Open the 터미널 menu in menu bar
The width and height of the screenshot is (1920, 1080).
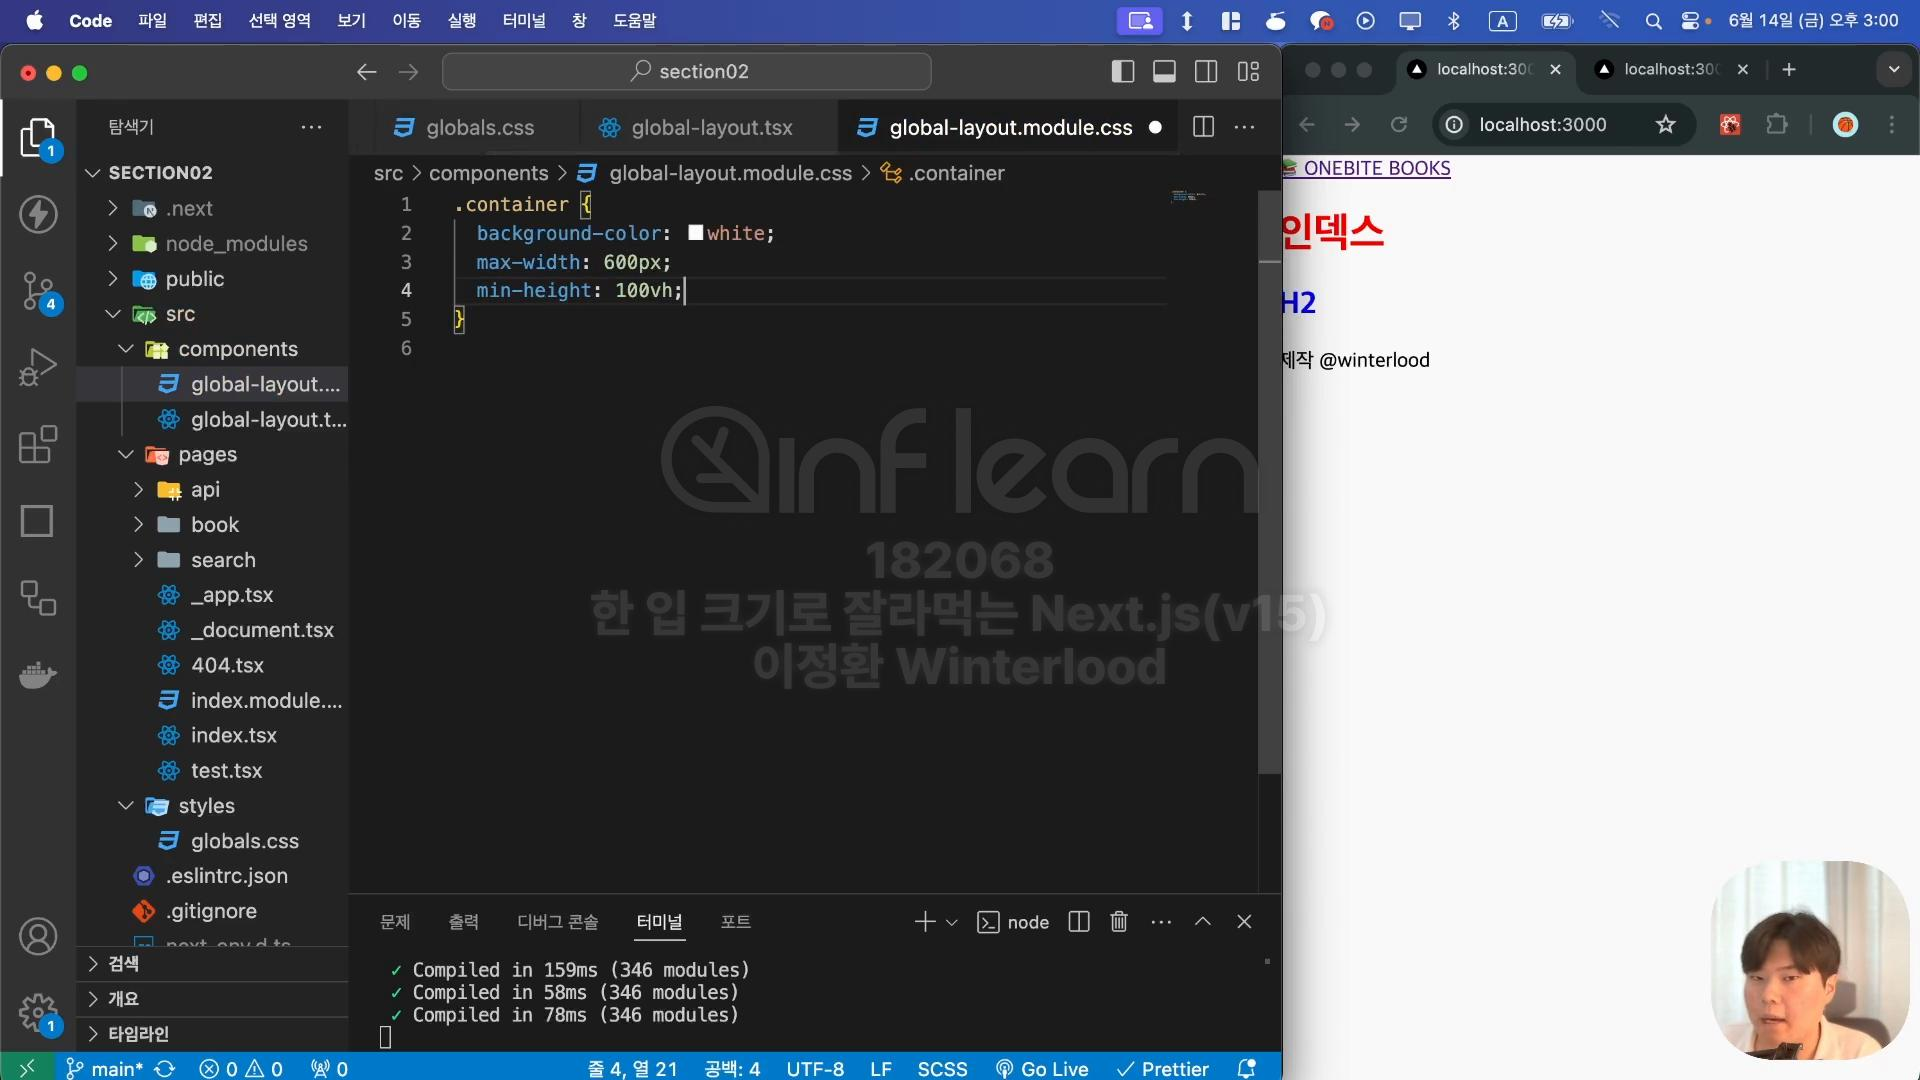[523, 20]
